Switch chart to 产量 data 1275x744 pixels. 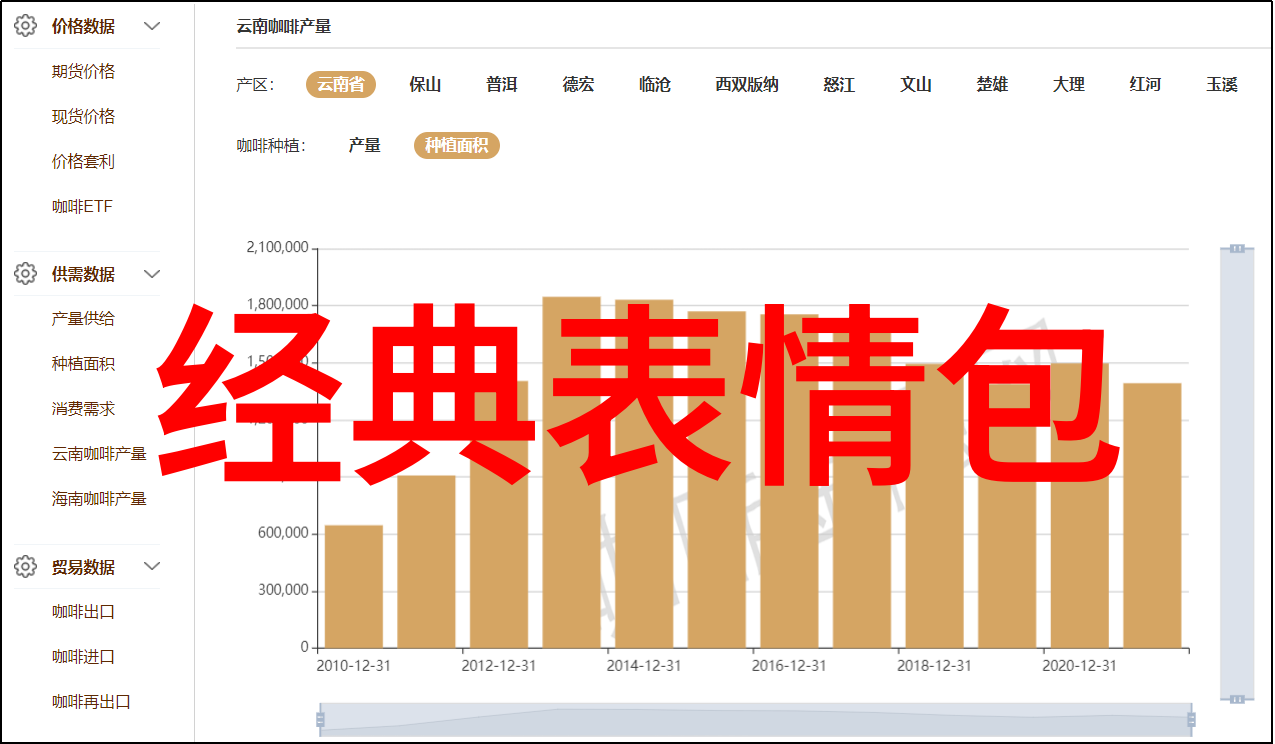click(x=365, y=146)
